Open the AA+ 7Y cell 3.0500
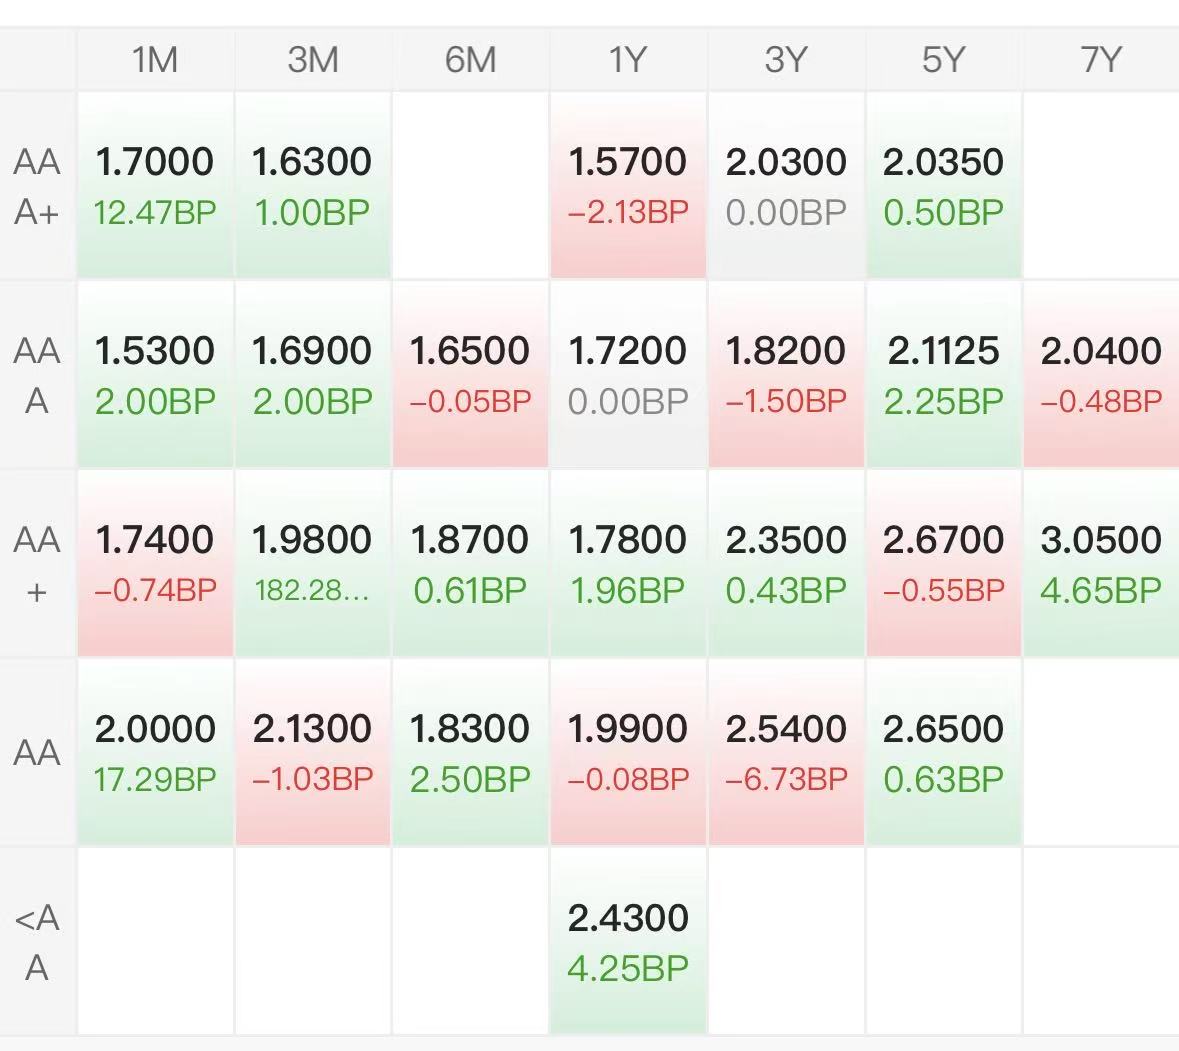The height and width of the screenshot is (1051, 1179). tap(1101, 564)
